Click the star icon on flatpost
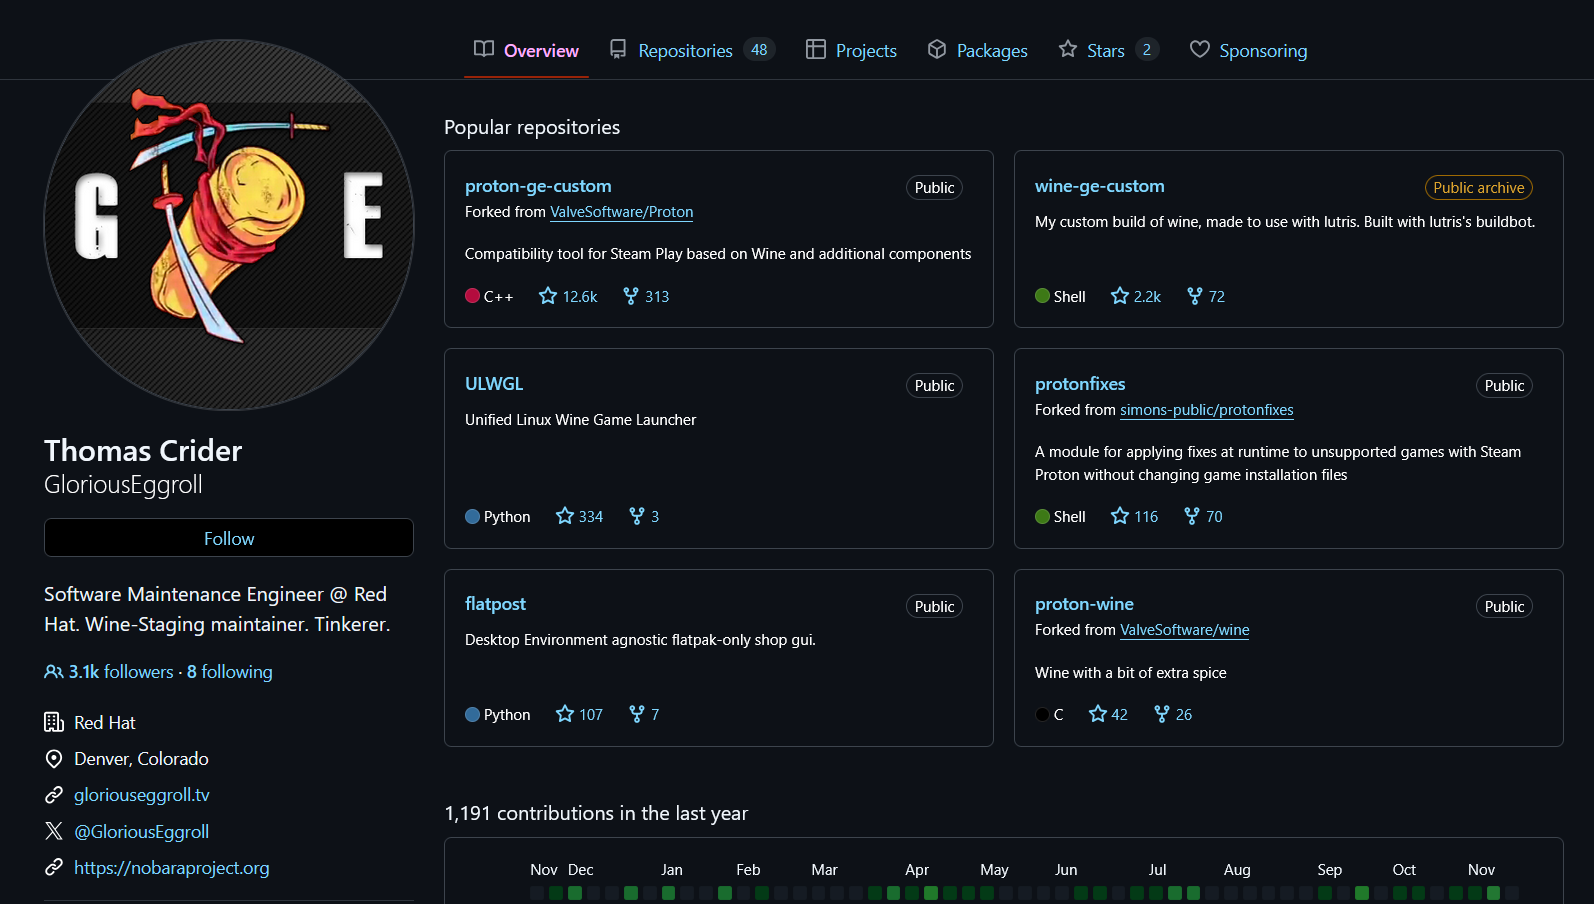 click(565, 714)
